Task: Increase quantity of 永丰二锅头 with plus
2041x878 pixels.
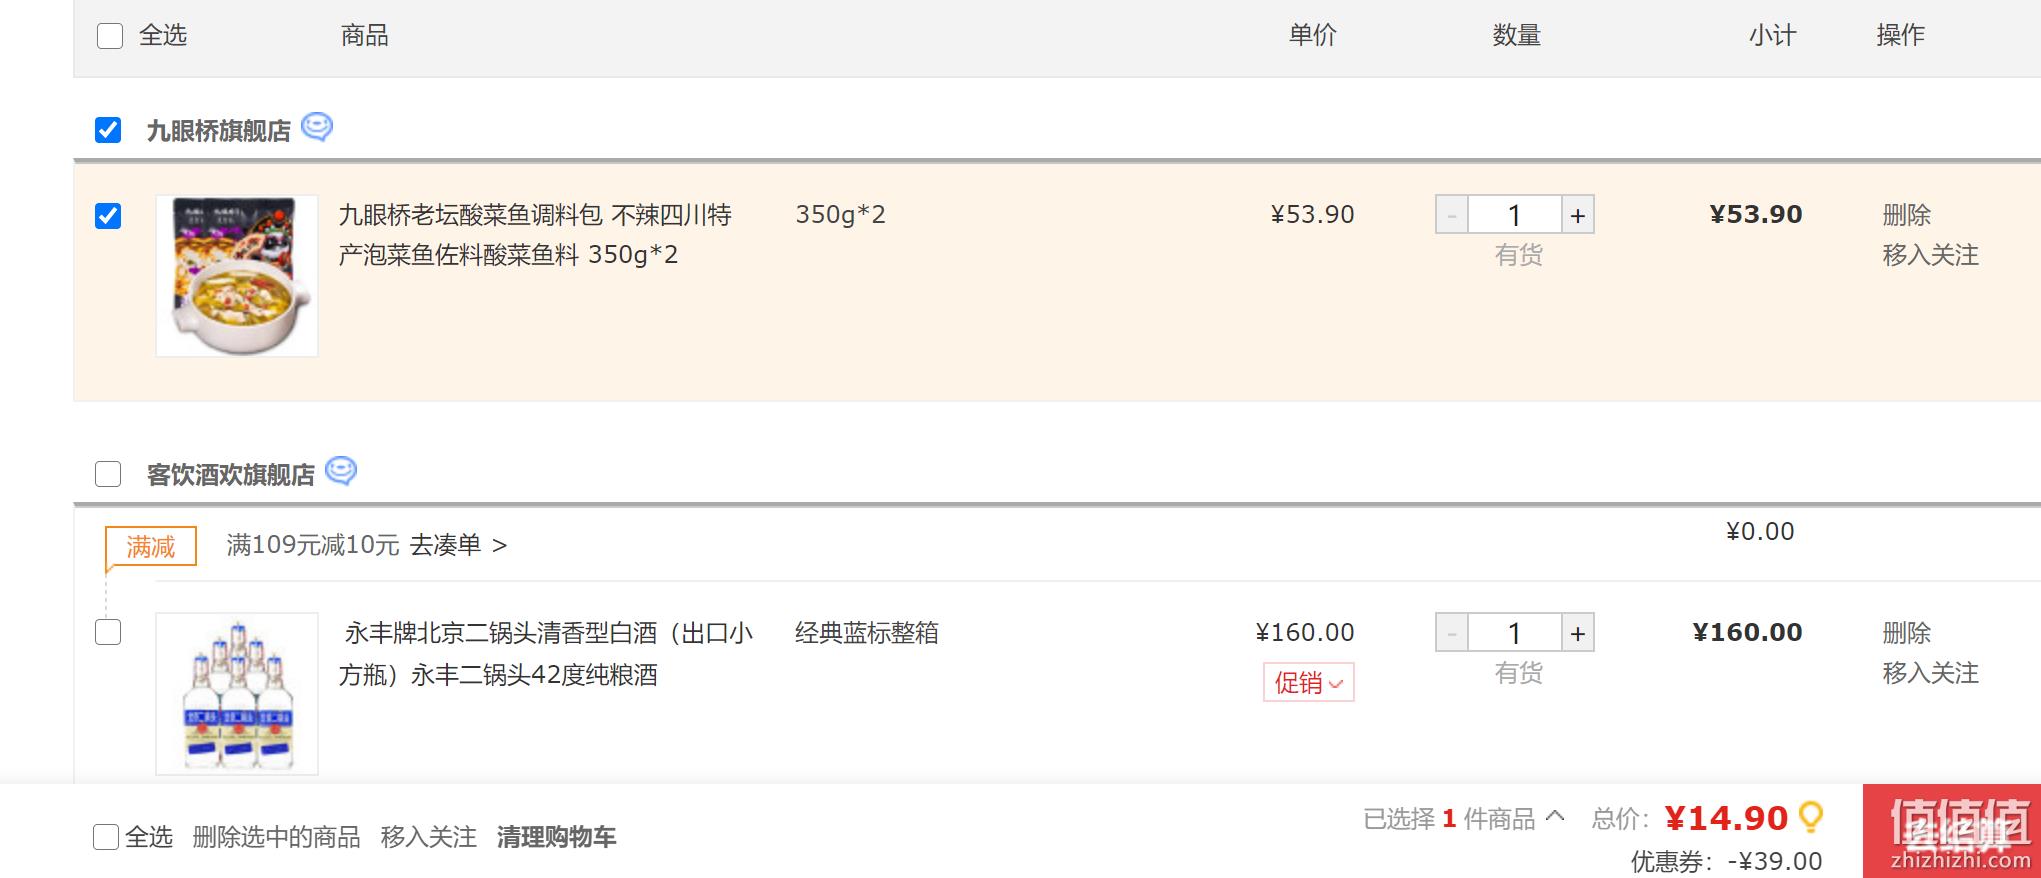Action: pos(1577,633)
